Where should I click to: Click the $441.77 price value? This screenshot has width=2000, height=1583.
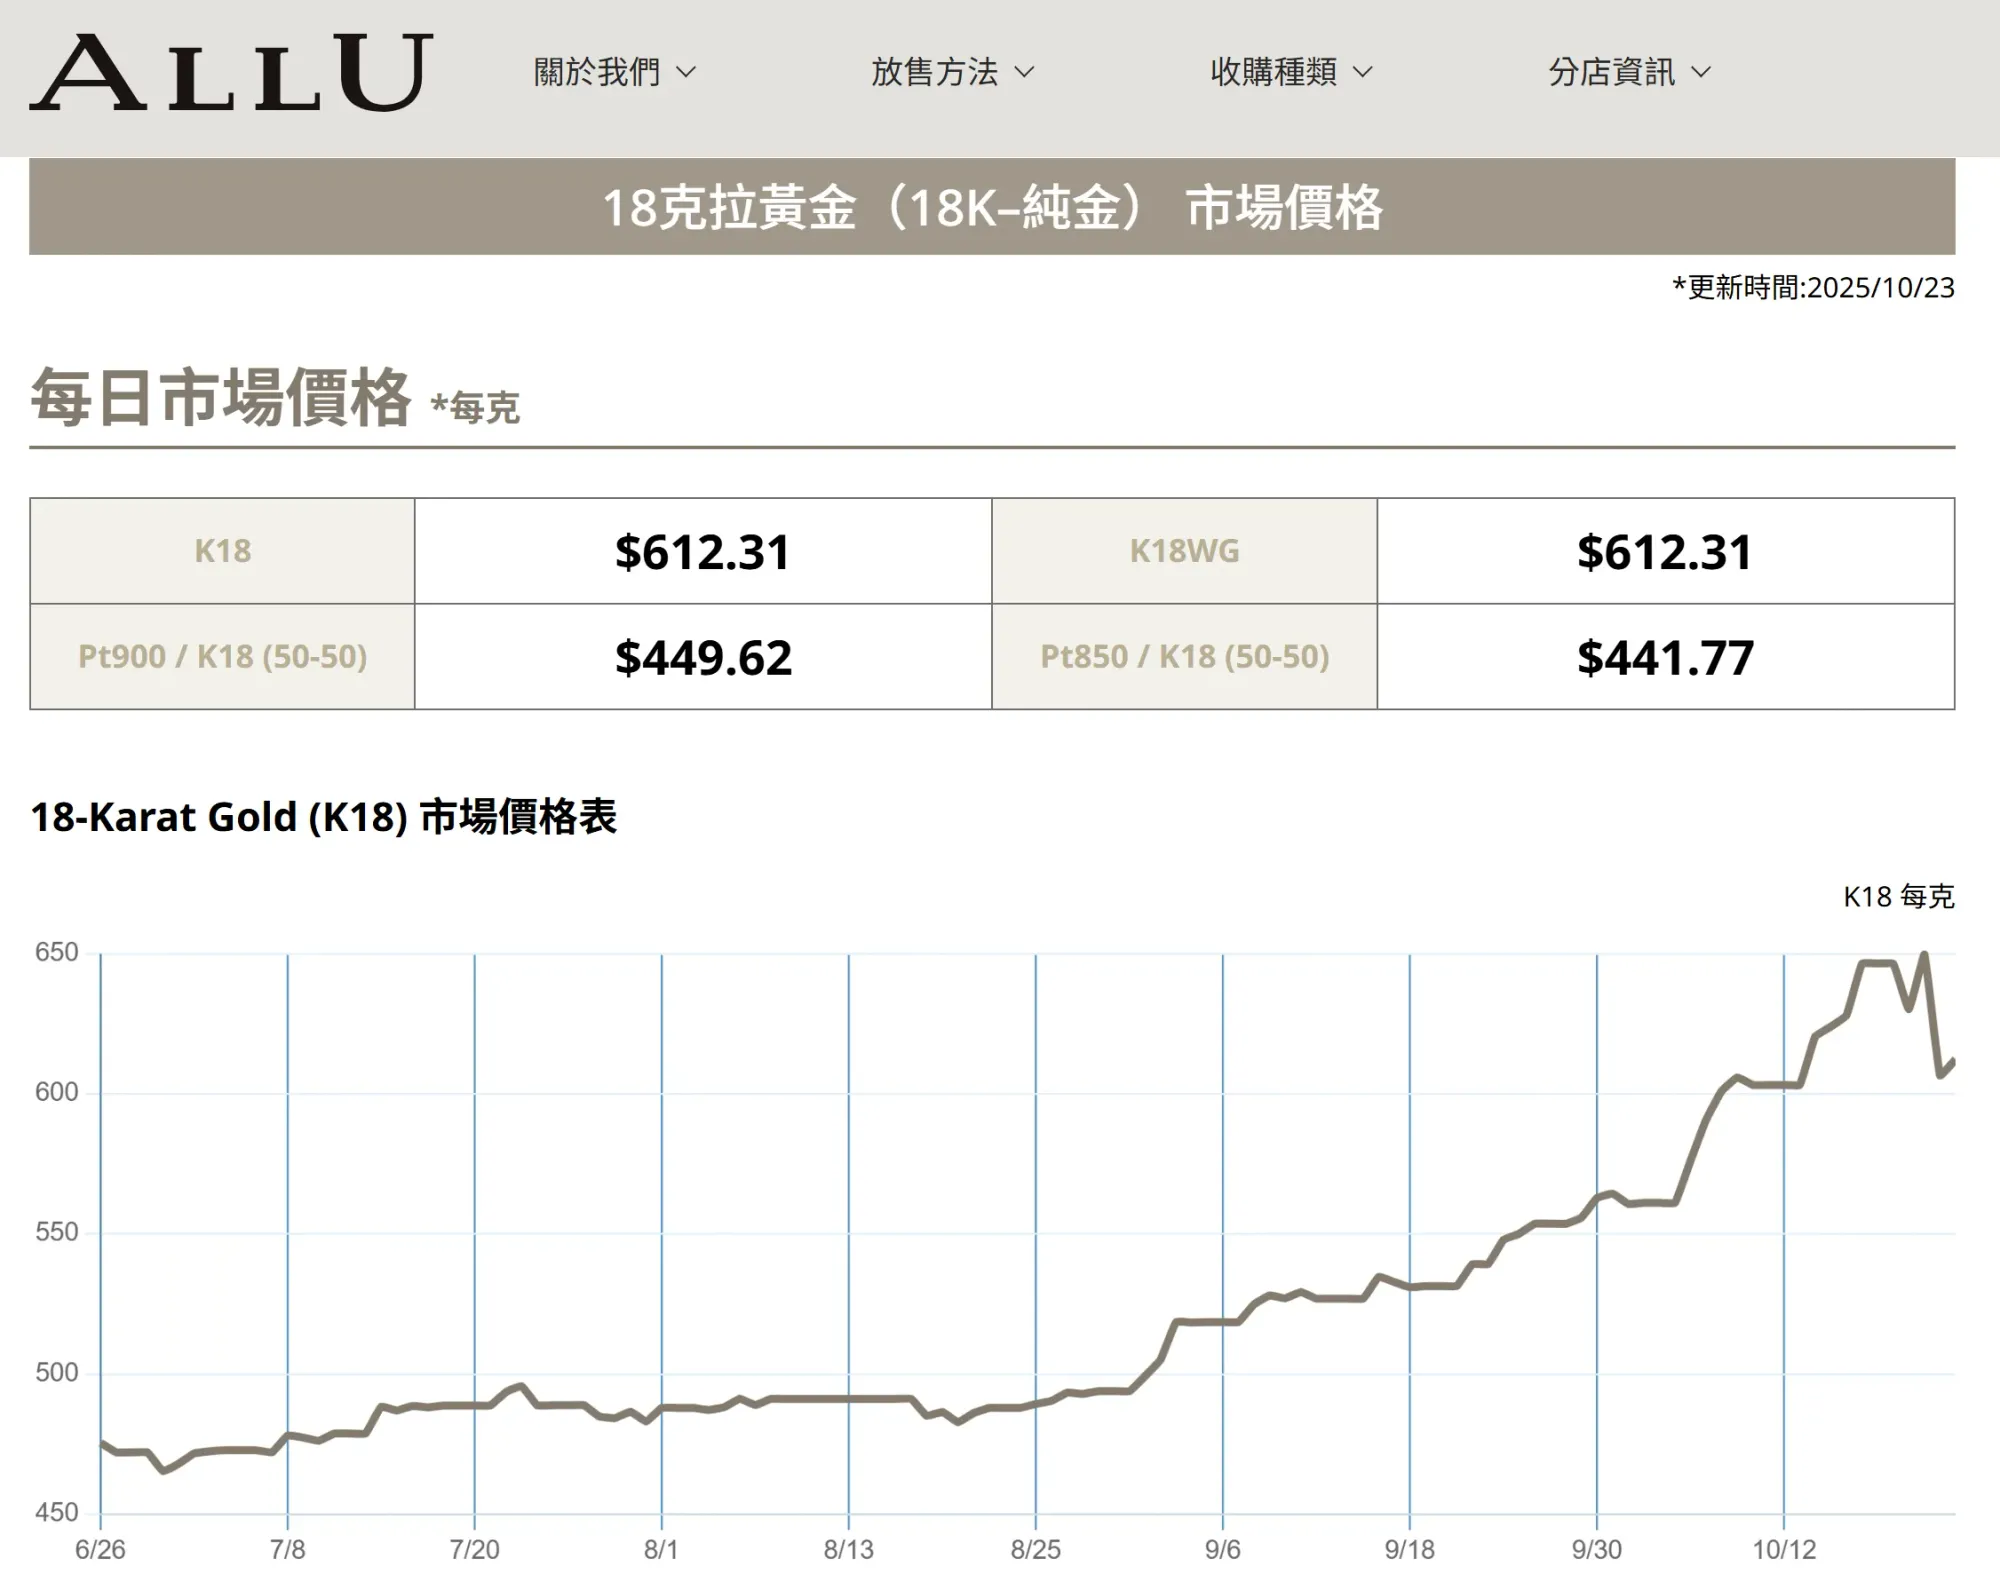coord(1665,658)
